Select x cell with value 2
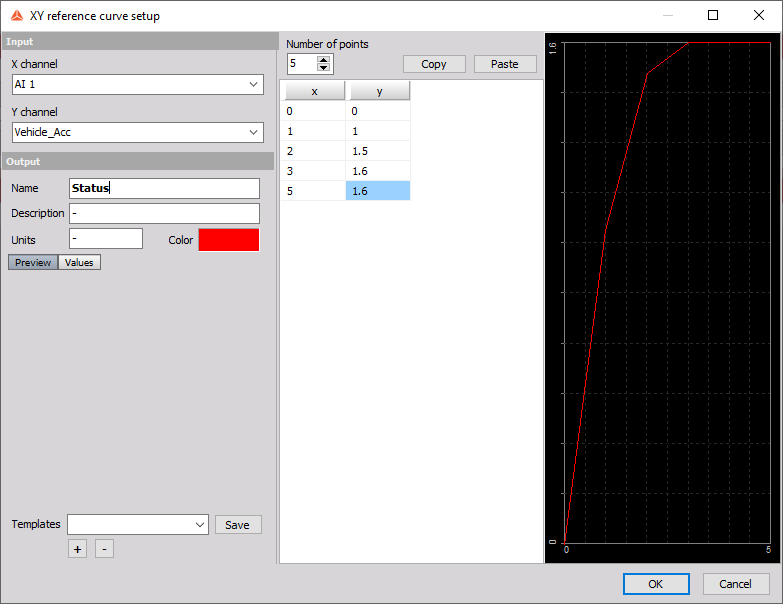The image size is (783, 604). pyautogui.click(x=314, y=151)
